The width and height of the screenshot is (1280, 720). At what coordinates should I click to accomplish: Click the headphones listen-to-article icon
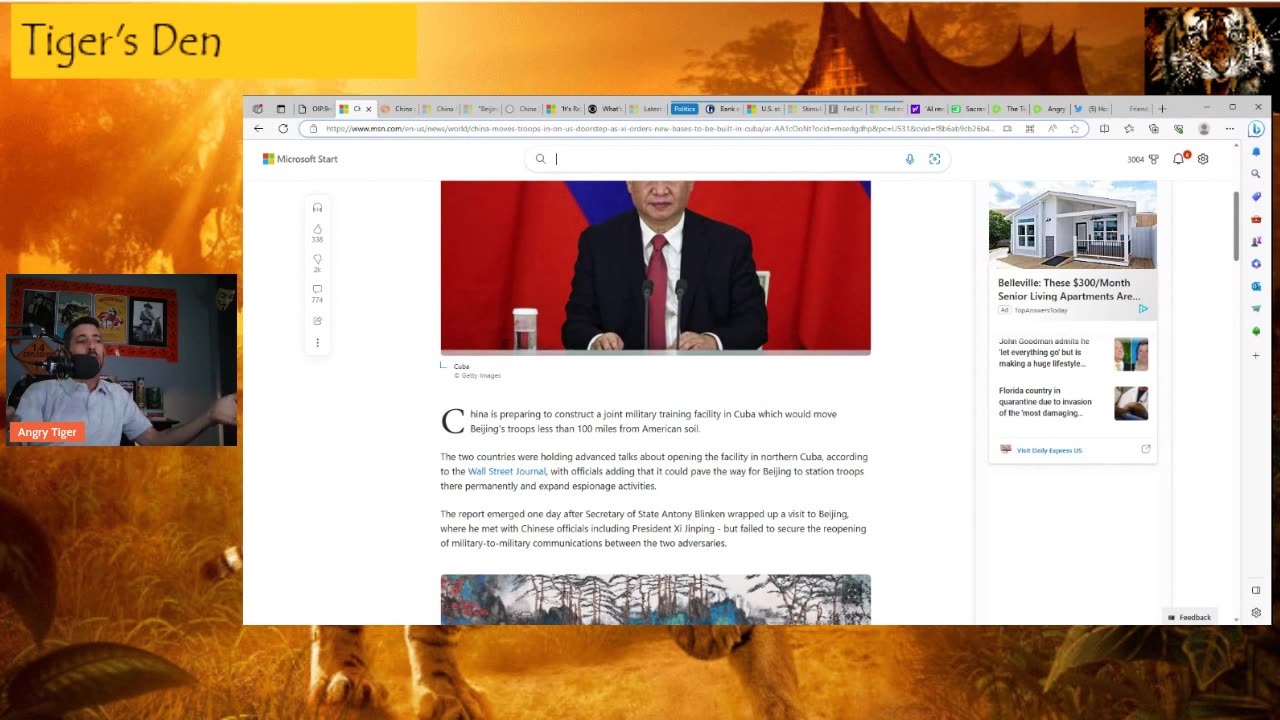click(317, 207)
